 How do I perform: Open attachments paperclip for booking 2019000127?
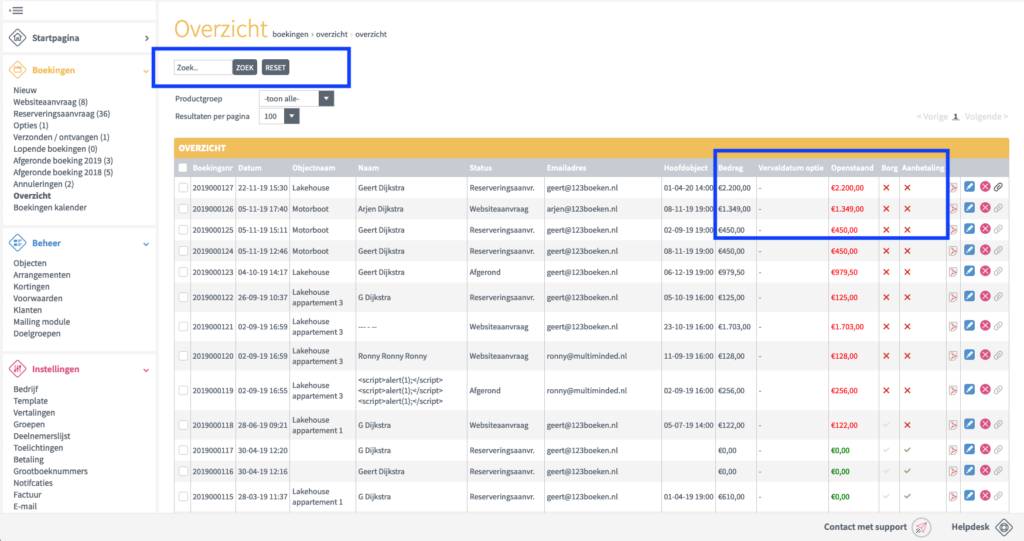(999, 188)
